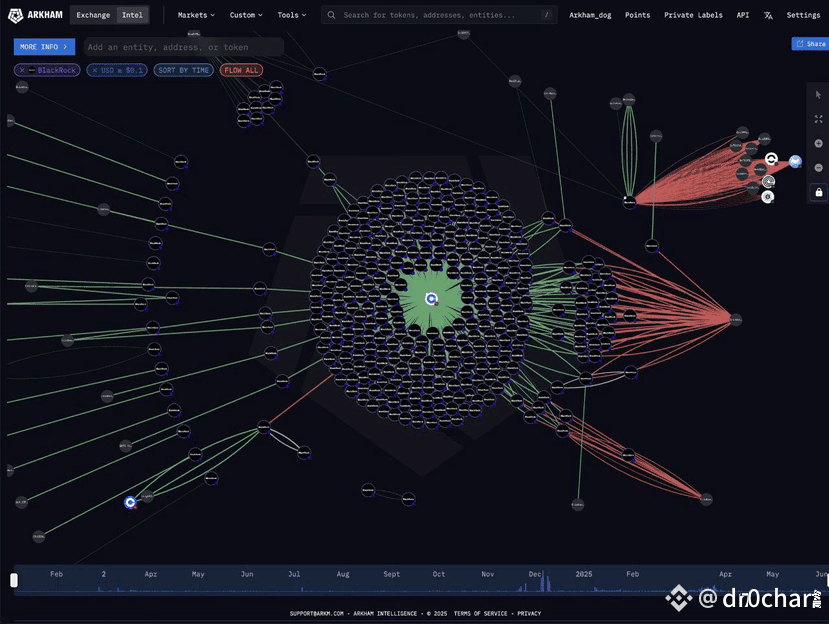This screenshot has width=829, height=624.
Task: Remove the USD ≥ $0.1 filter
Action: point(95,70)
